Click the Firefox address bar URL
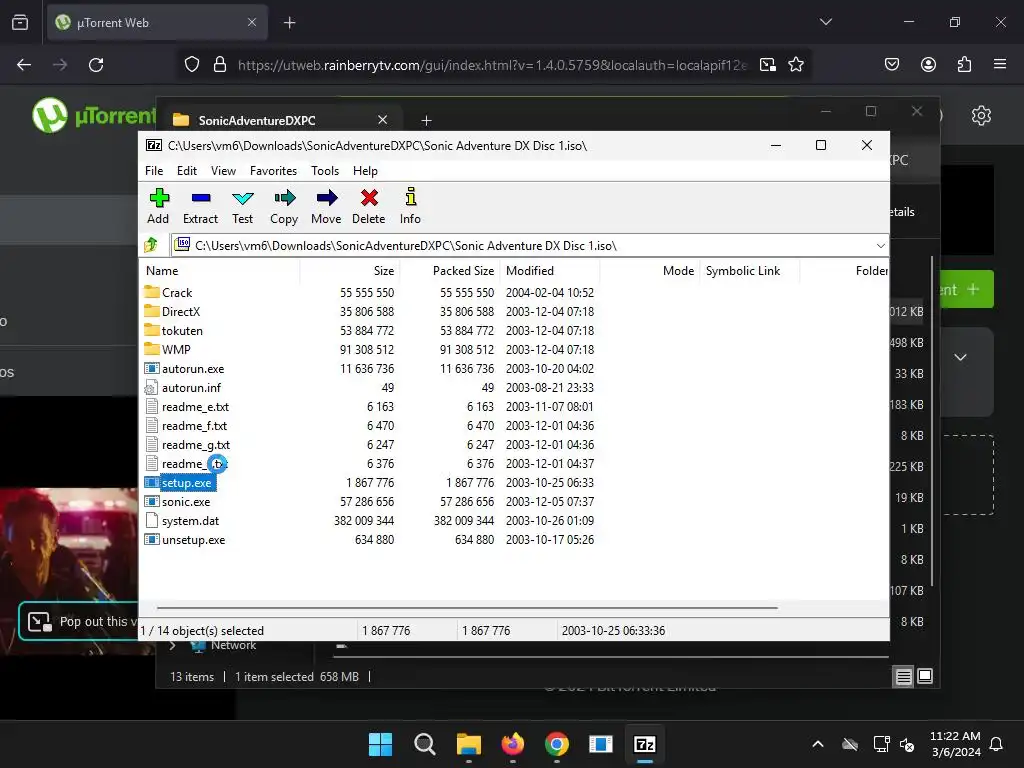Image resolution: width=1024 pixels, height=768 pixels. click(492, 65)
